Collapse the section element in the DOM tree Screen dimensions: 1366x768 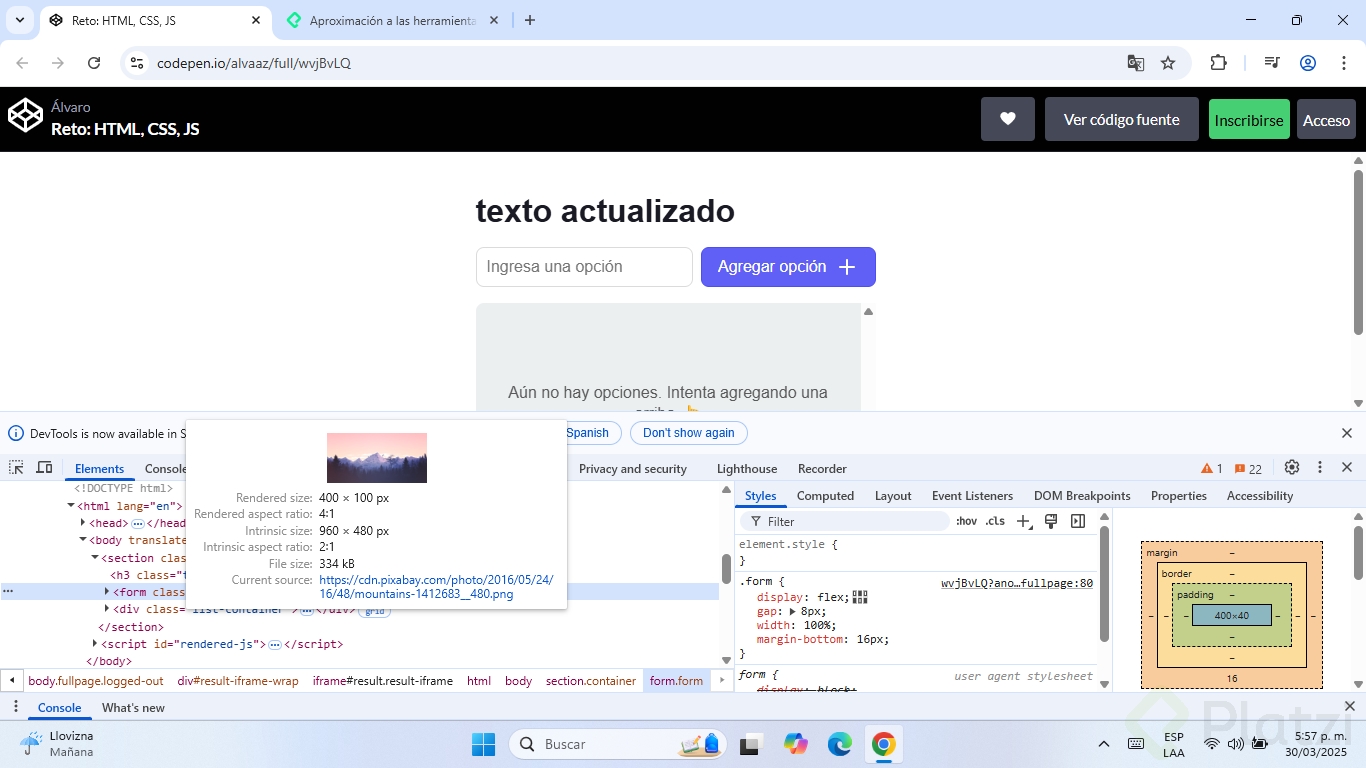tap(95, 558)
